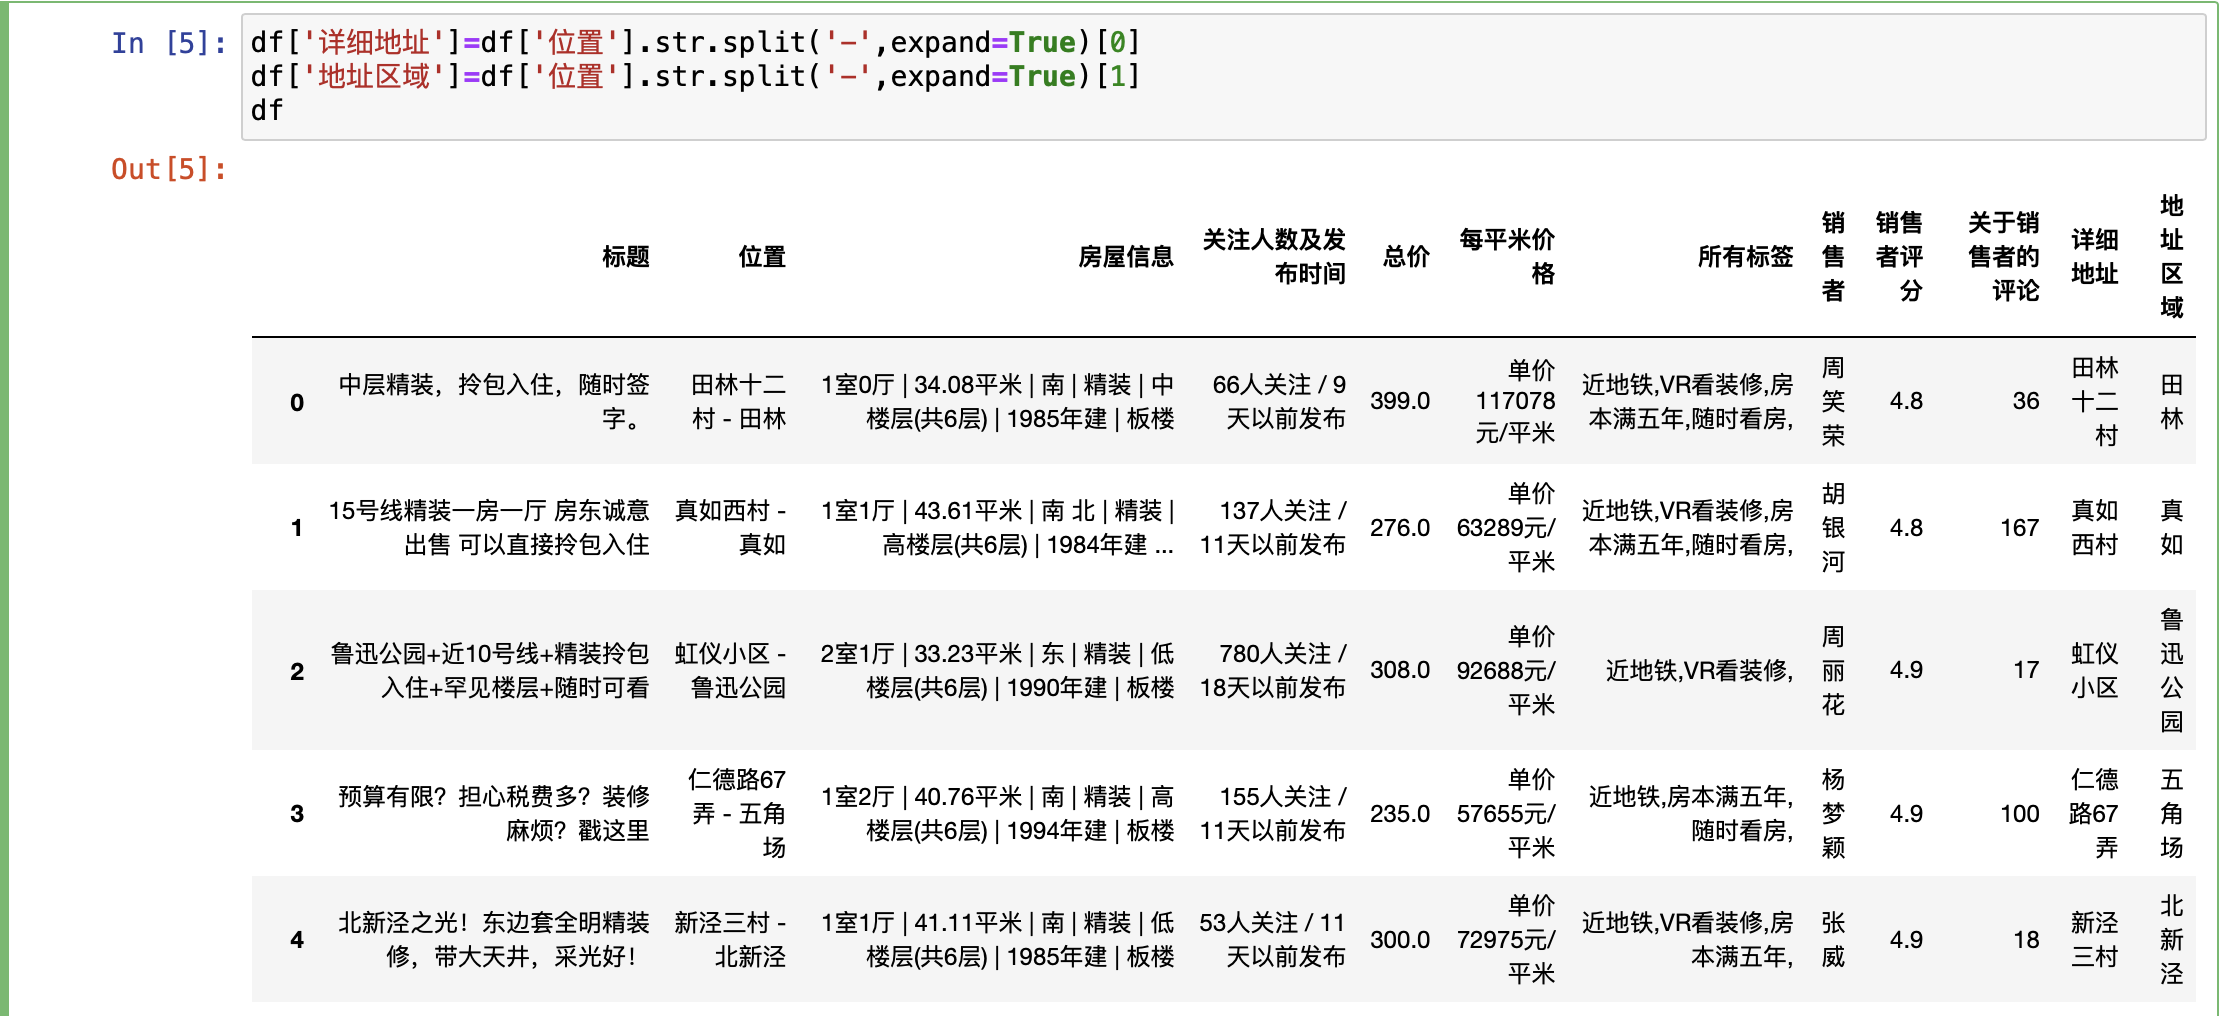This screenshot has width=2226, height=1016.
Task: Select the '所有标签' column header
Action: [x=1746, y=257]
